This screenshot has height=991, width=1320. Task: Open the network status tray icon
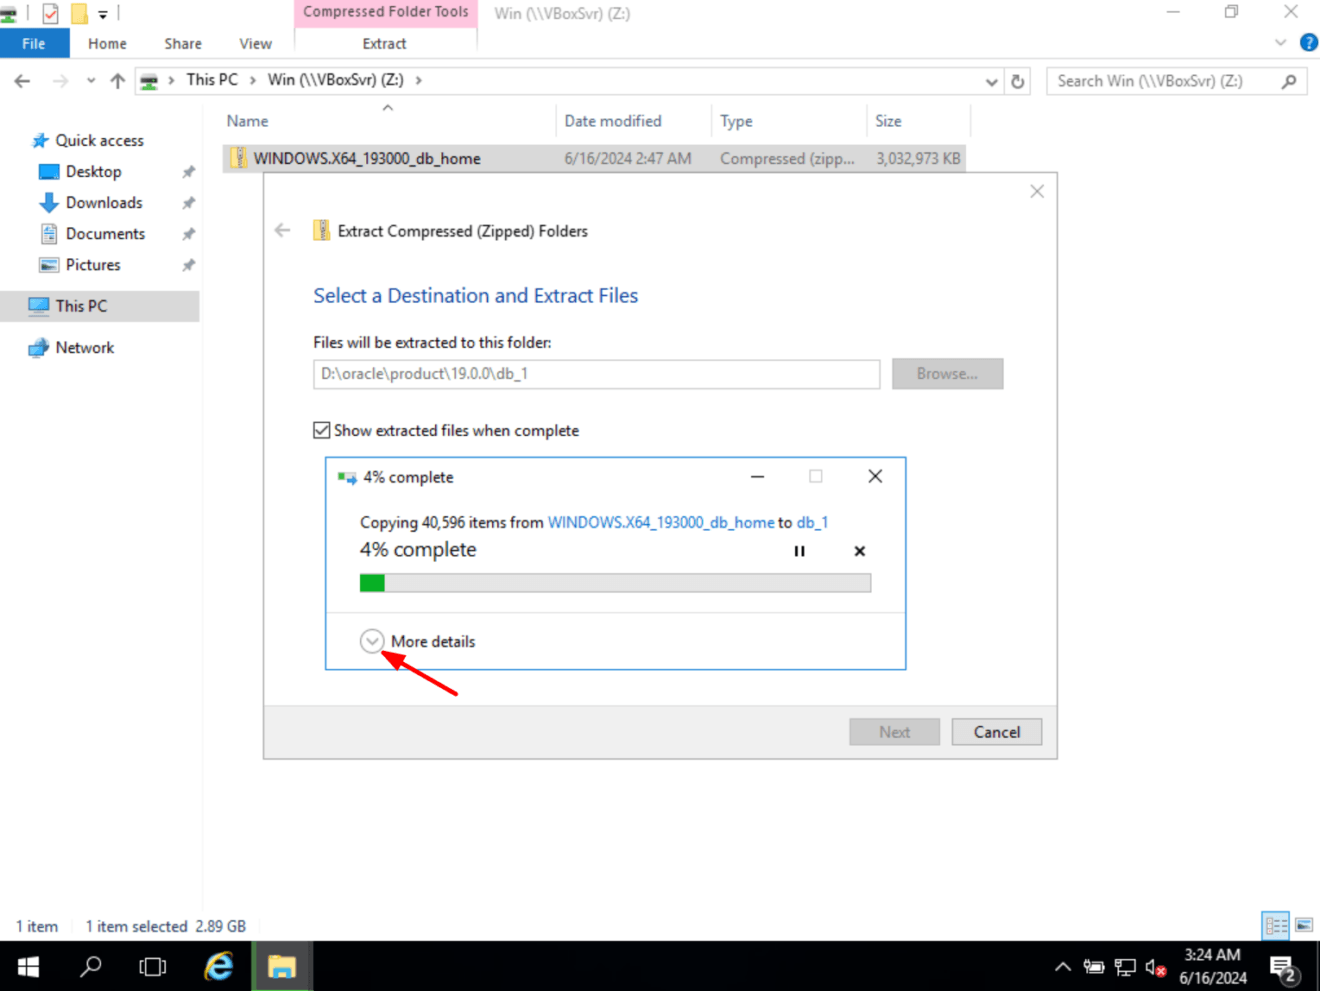pos(1124,967)
